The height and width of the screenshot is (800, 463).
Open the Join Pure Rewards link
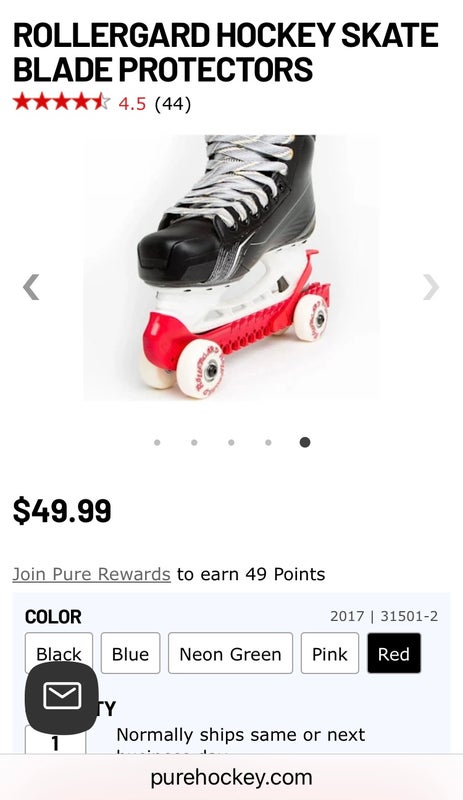point(91,574)
